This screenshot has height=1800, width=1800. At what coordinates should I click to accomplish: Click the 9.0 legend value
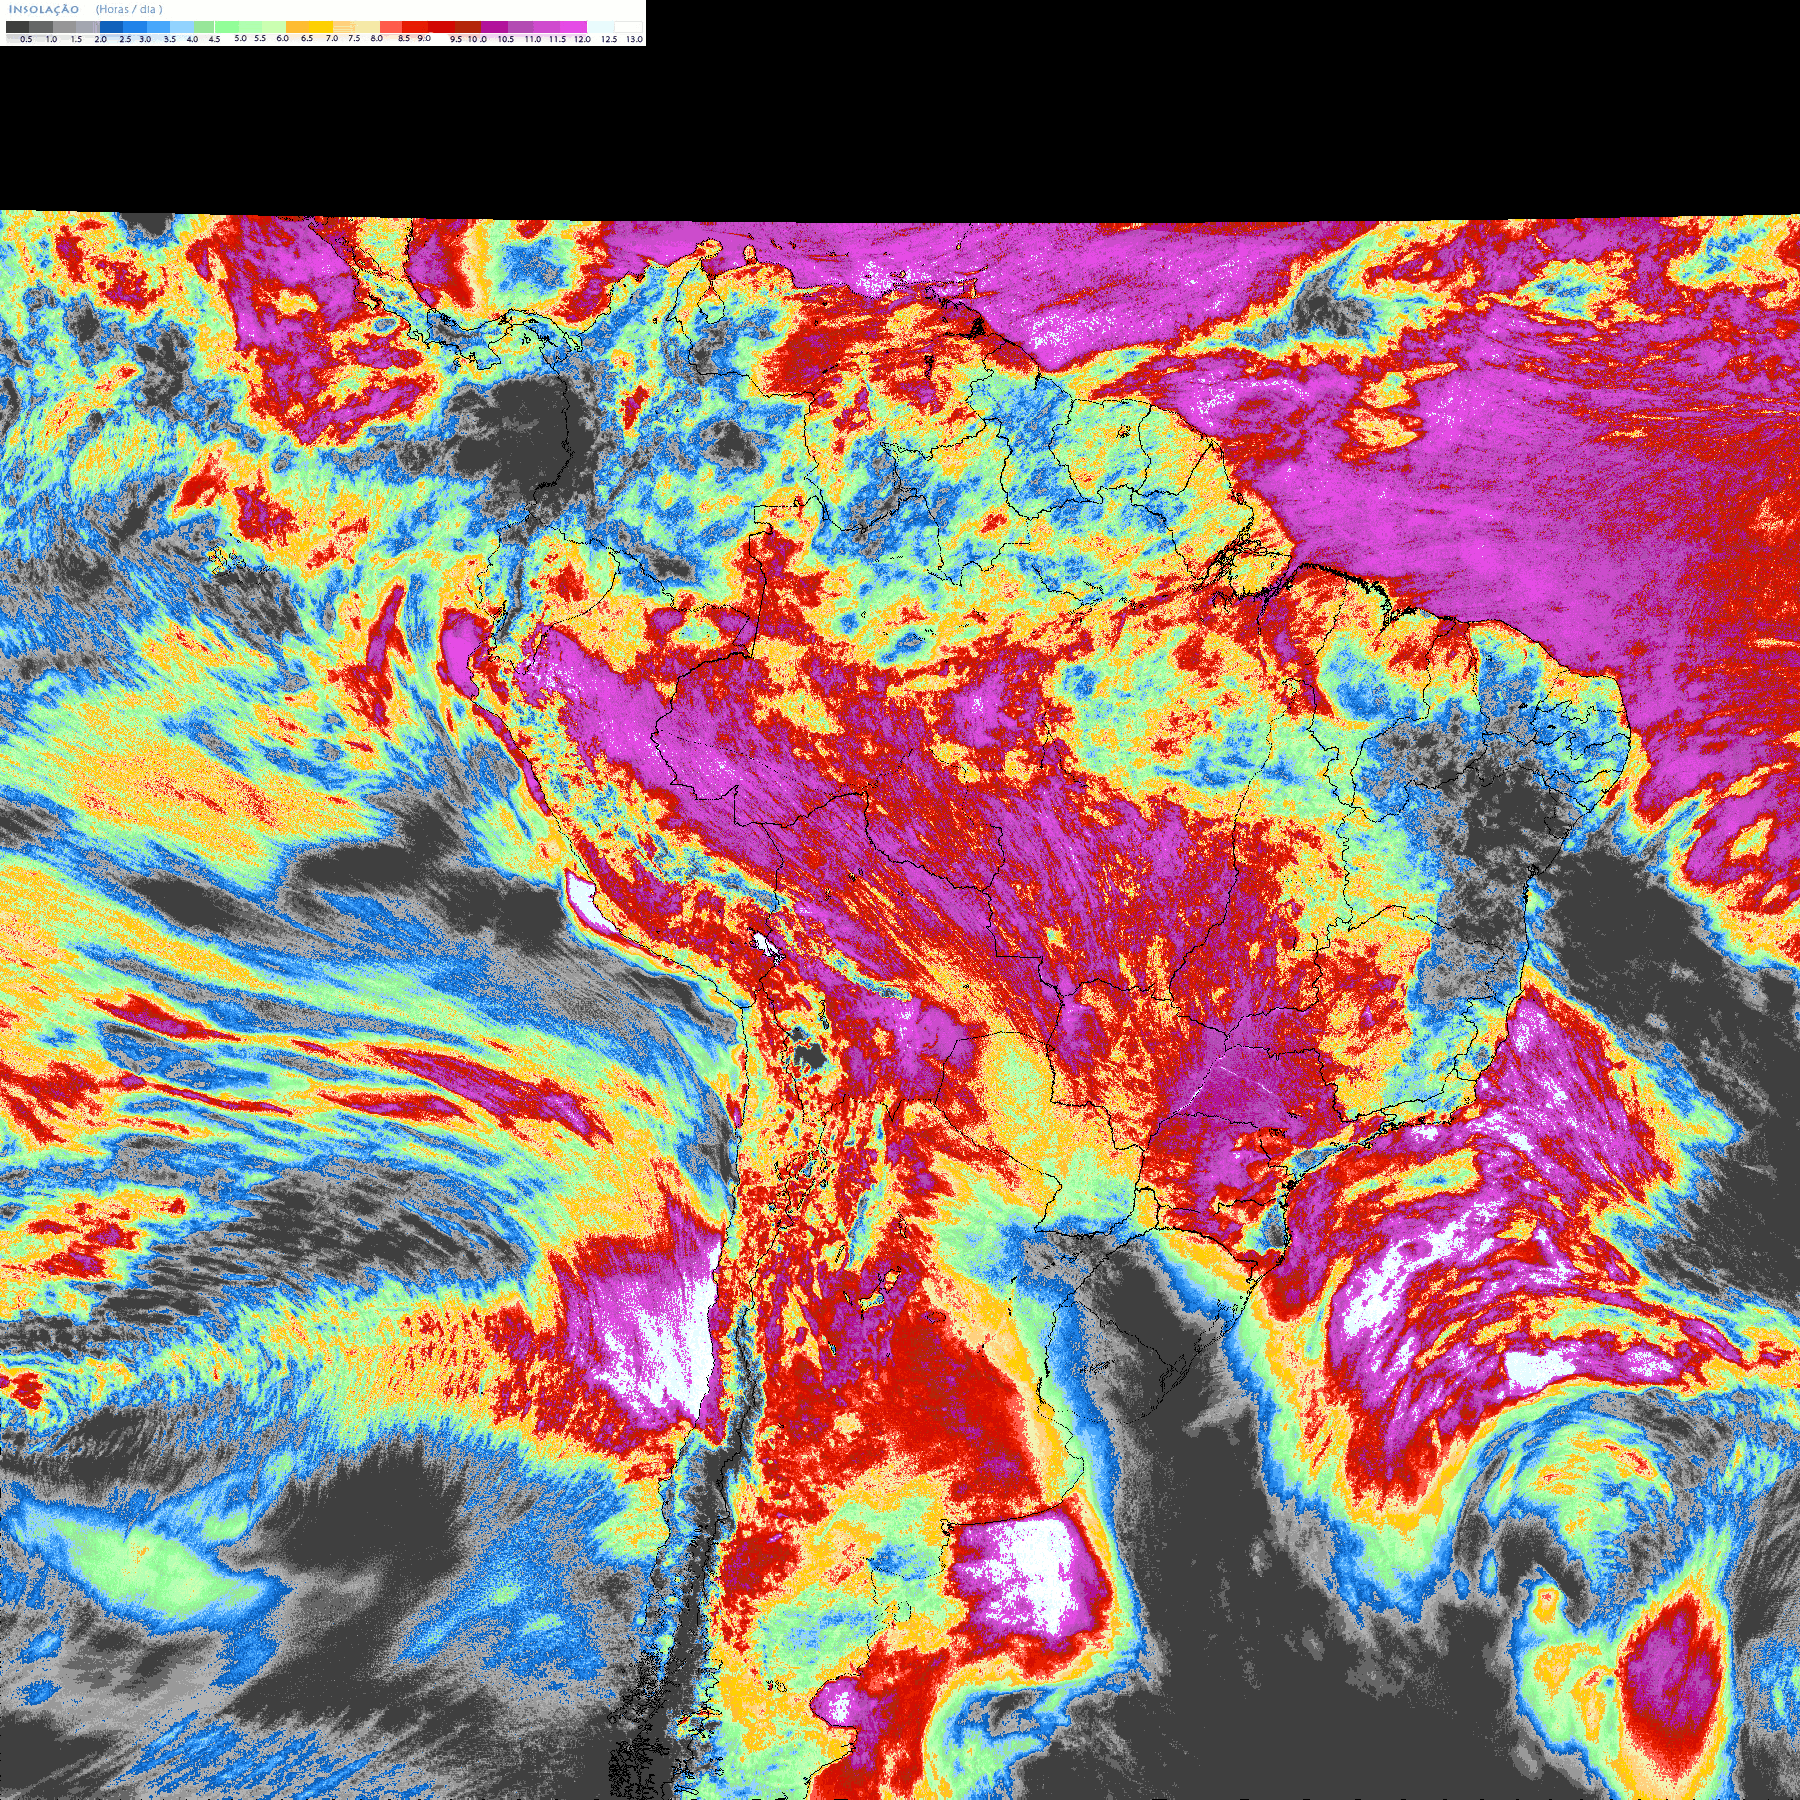coord(424,38)
